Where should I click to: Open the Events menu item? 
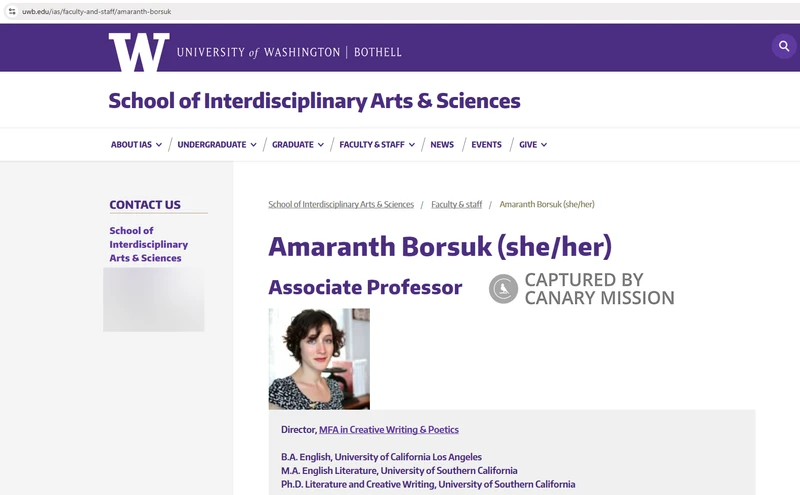pos(486,144)
